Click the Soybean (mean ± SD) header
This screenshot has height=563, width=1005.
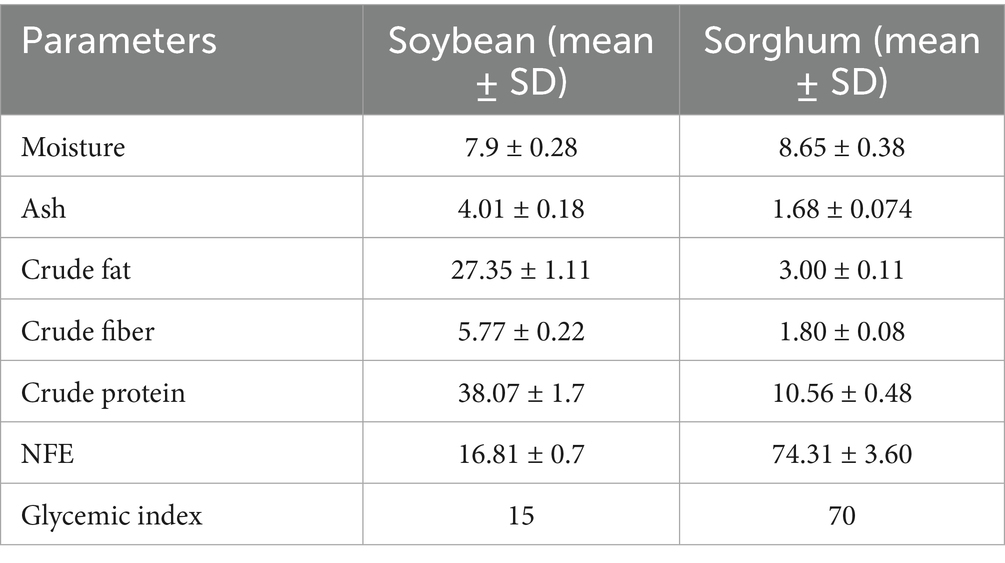point(520,59)
